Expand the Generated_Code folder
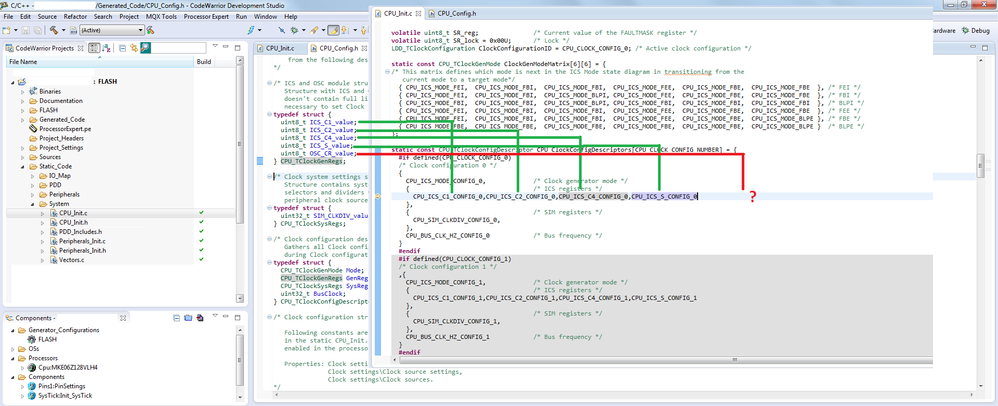The width and height of the screenshot is (998, 406). tap(24, 120)
